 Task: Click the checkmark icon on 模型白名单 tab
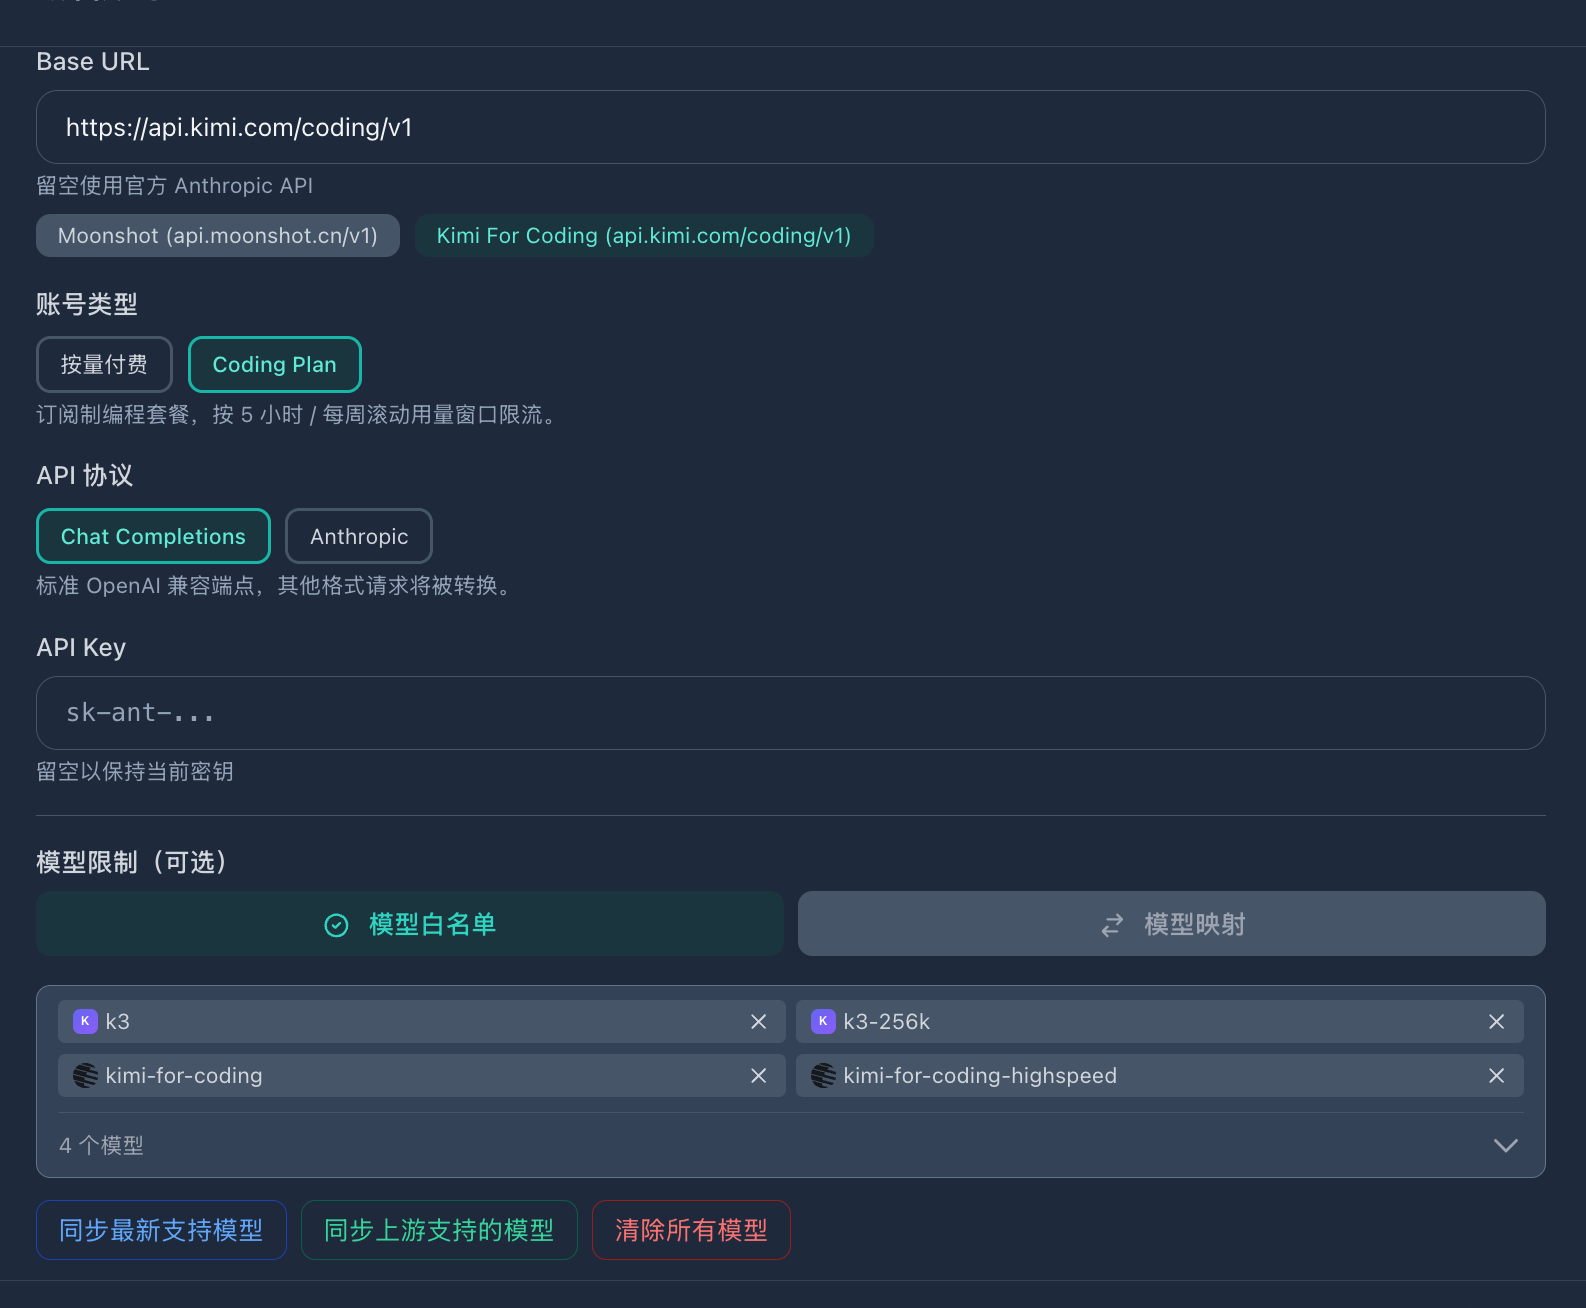click(337, 925)
